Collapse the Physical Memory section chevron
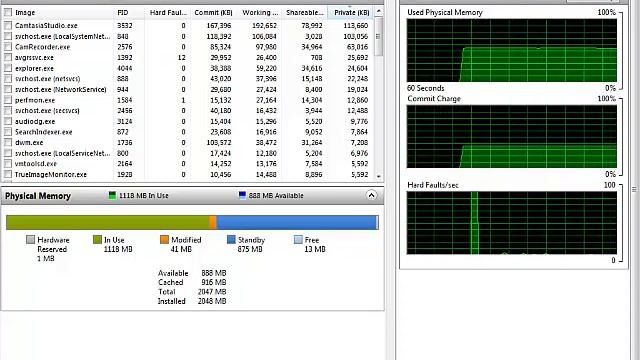640x360 pixels. pyautogui.click(x=371, y=195)
